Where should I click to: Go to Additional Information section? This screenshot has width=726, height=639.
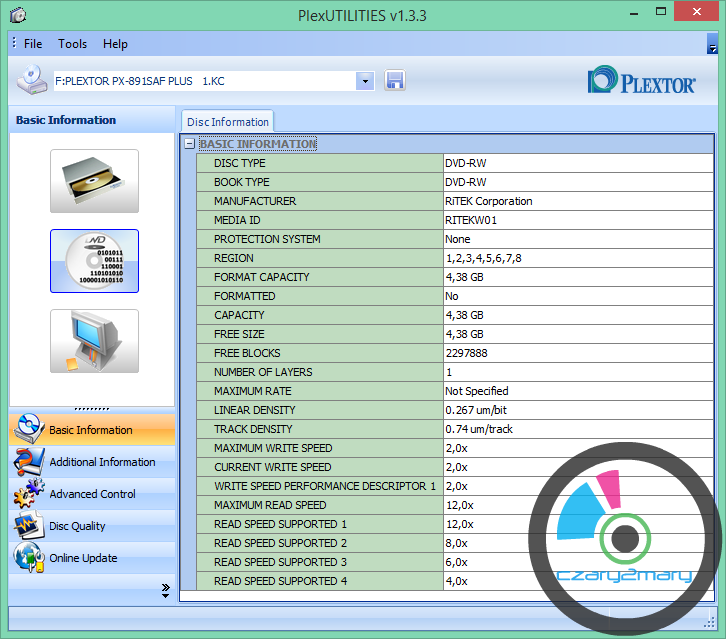click(101, 462)
